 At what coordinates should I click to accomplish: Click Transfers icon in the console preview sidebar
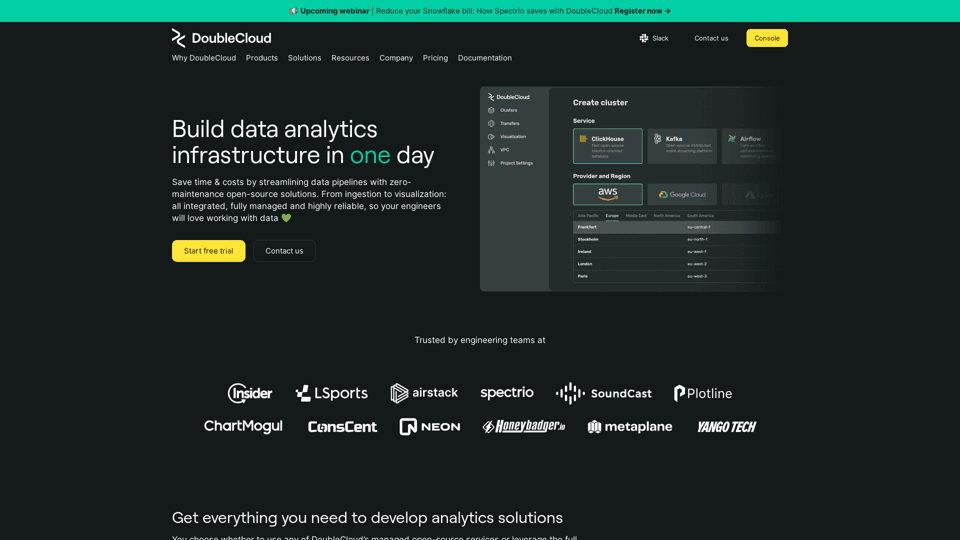491,124
